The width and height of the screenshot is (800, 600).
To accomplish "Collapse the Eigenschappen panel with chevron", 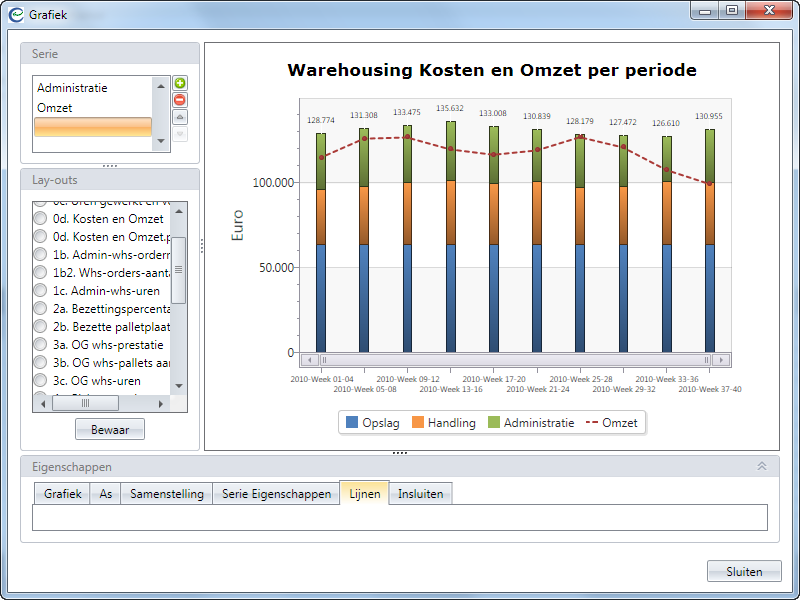I will [761, 466].
